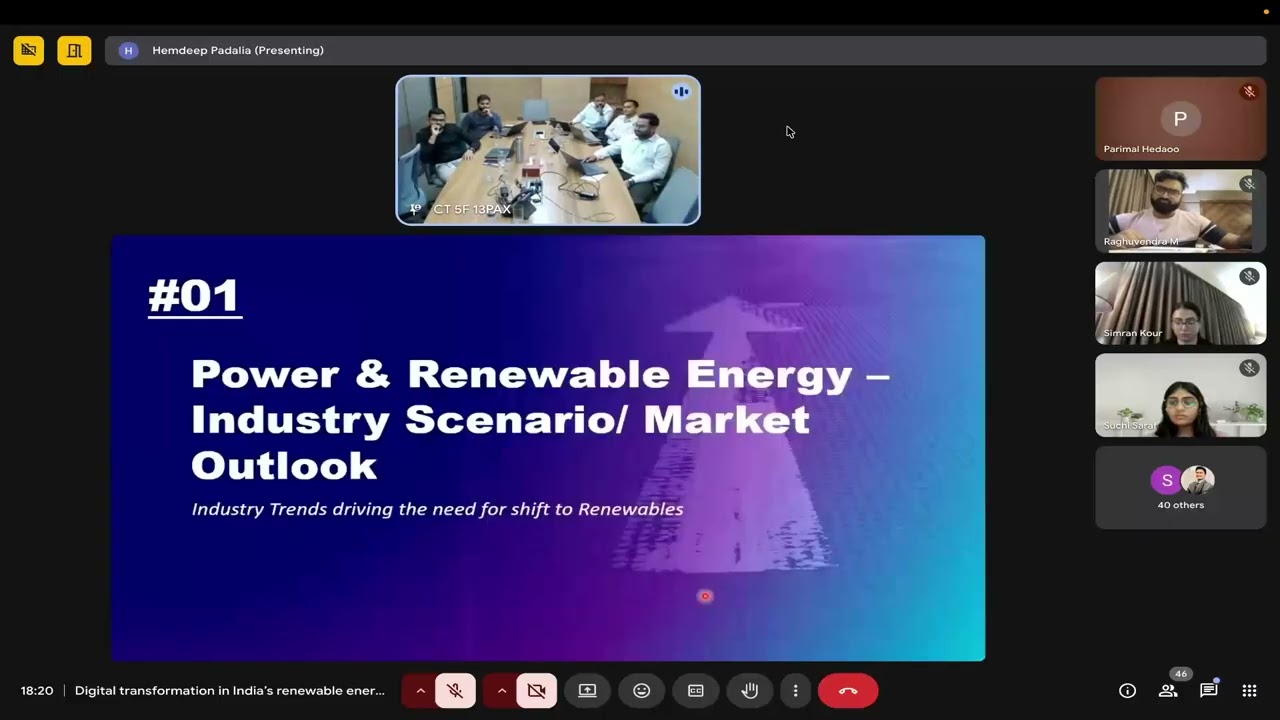Click Hemdeep Padalia presenter avatar
Image resolution: width=1280 pixels, height=720 pixels.
(x=128, y=50)
